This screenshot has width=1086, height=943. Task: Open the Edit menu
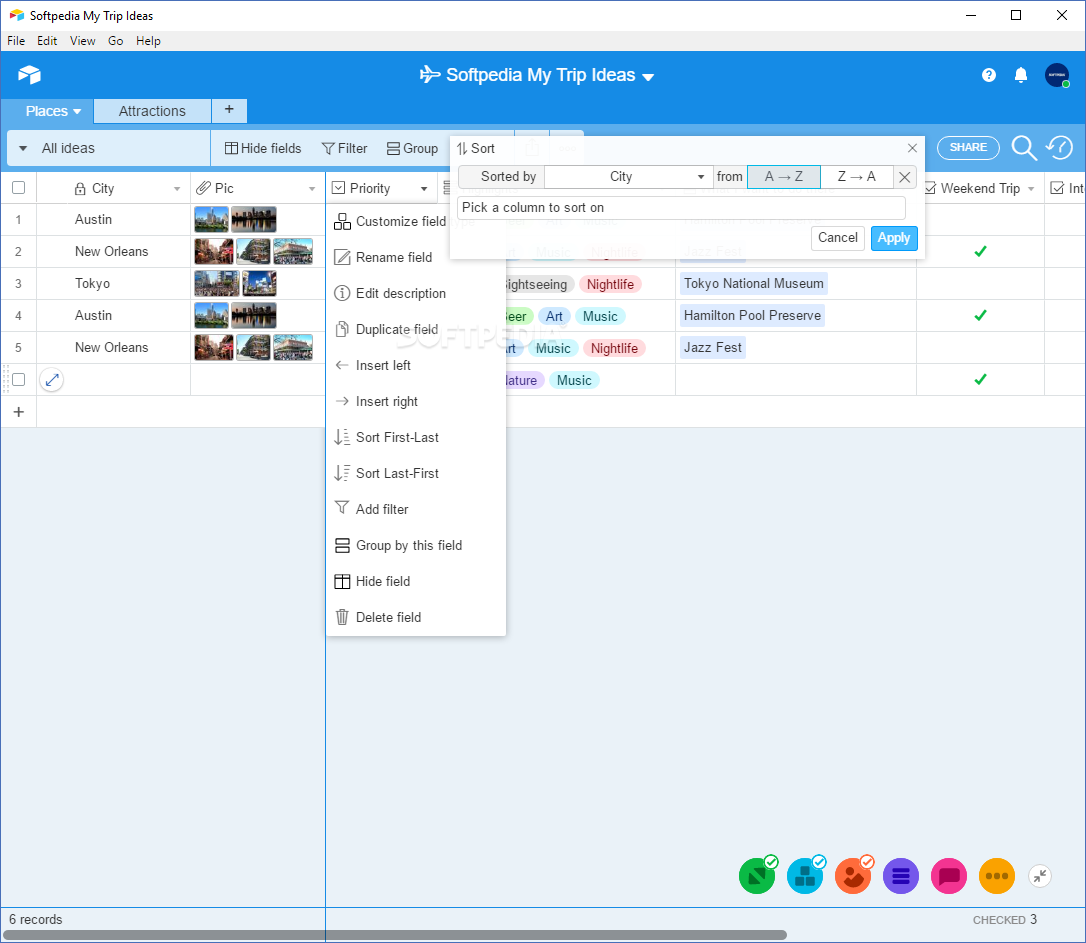click(47, 41)
